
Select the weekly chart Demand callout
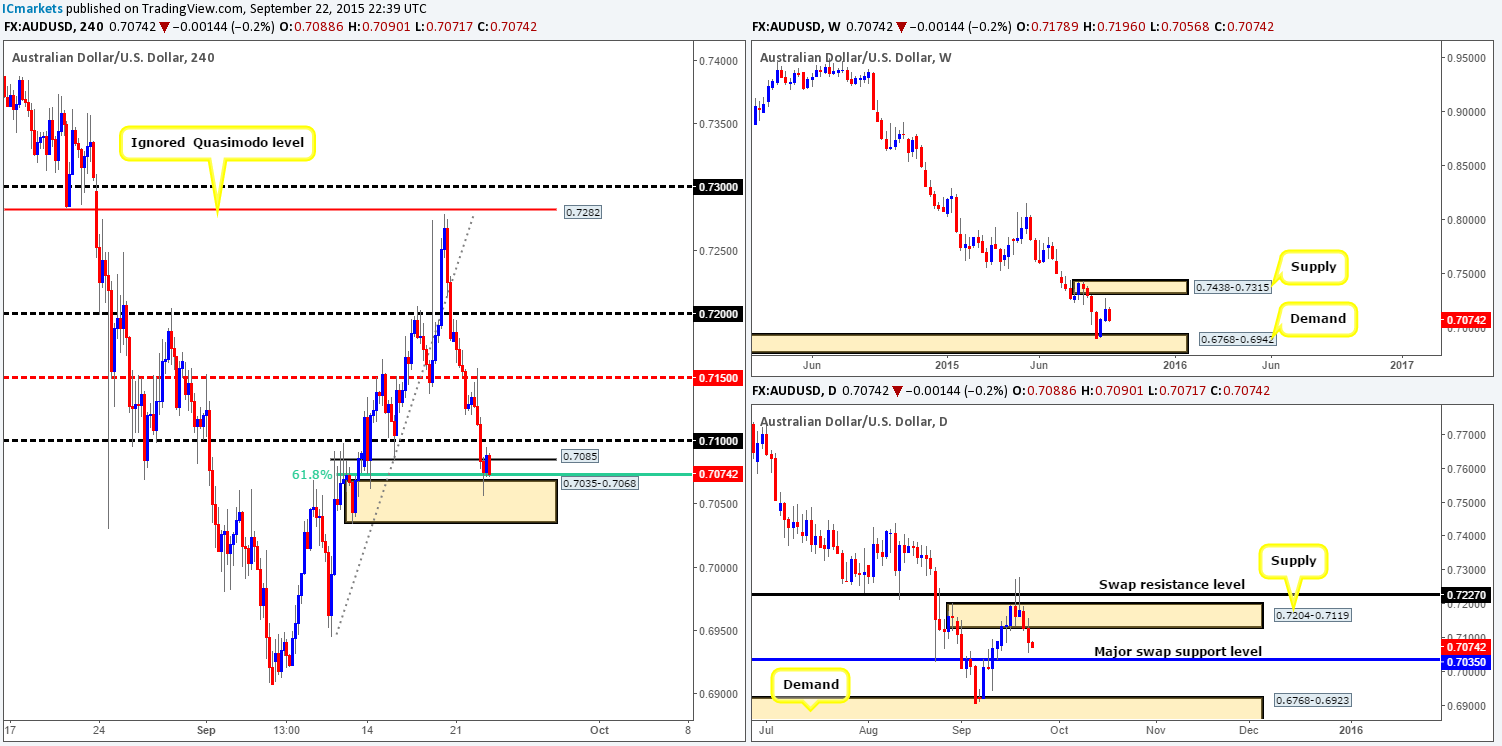[x=1316, y=319]
